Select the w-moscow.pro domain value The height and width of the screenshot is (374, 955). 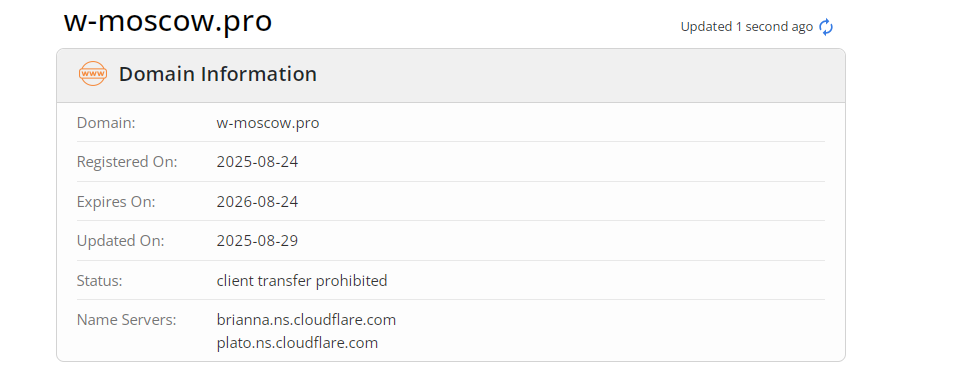pyautogui.click(x=268, y=123)
